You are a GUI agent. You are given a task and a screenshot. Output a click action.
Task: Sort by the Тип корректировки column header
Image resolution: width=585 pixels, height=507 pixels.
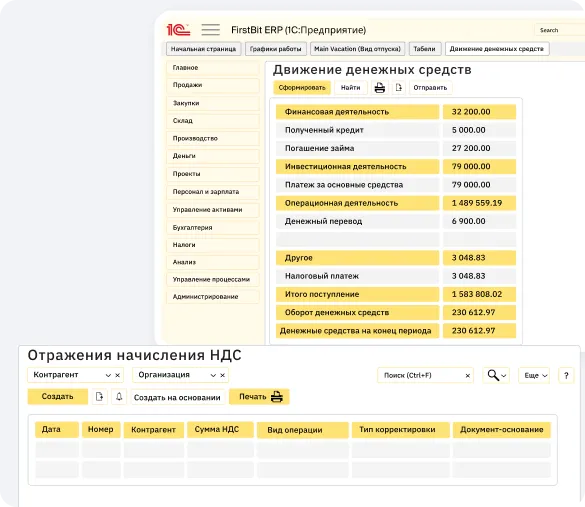point(400,430)
